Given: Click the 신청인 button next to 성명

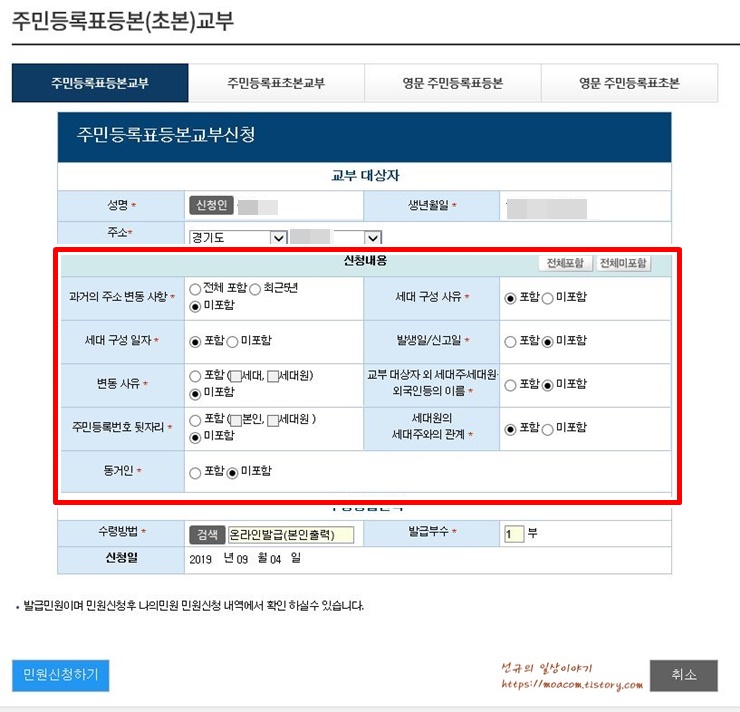Looking at the screenshot, I should 211,205.
